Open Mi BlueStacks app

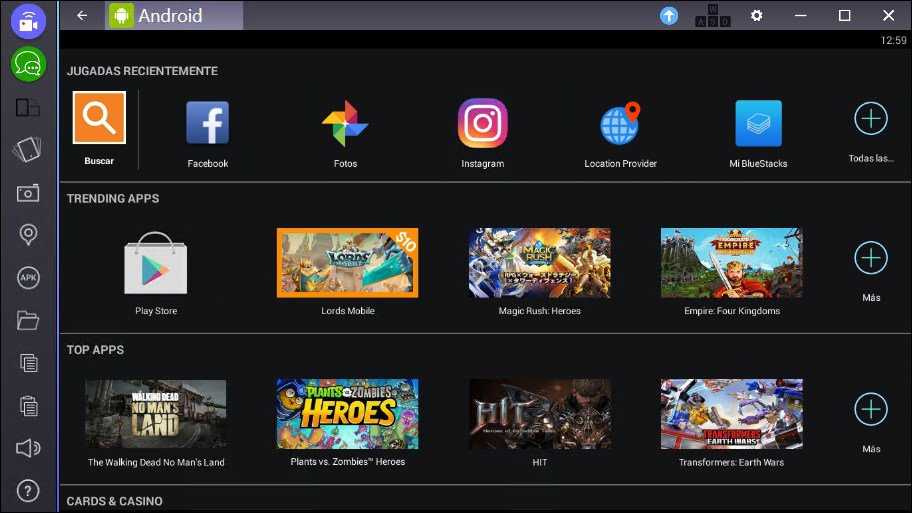(758, 123)
